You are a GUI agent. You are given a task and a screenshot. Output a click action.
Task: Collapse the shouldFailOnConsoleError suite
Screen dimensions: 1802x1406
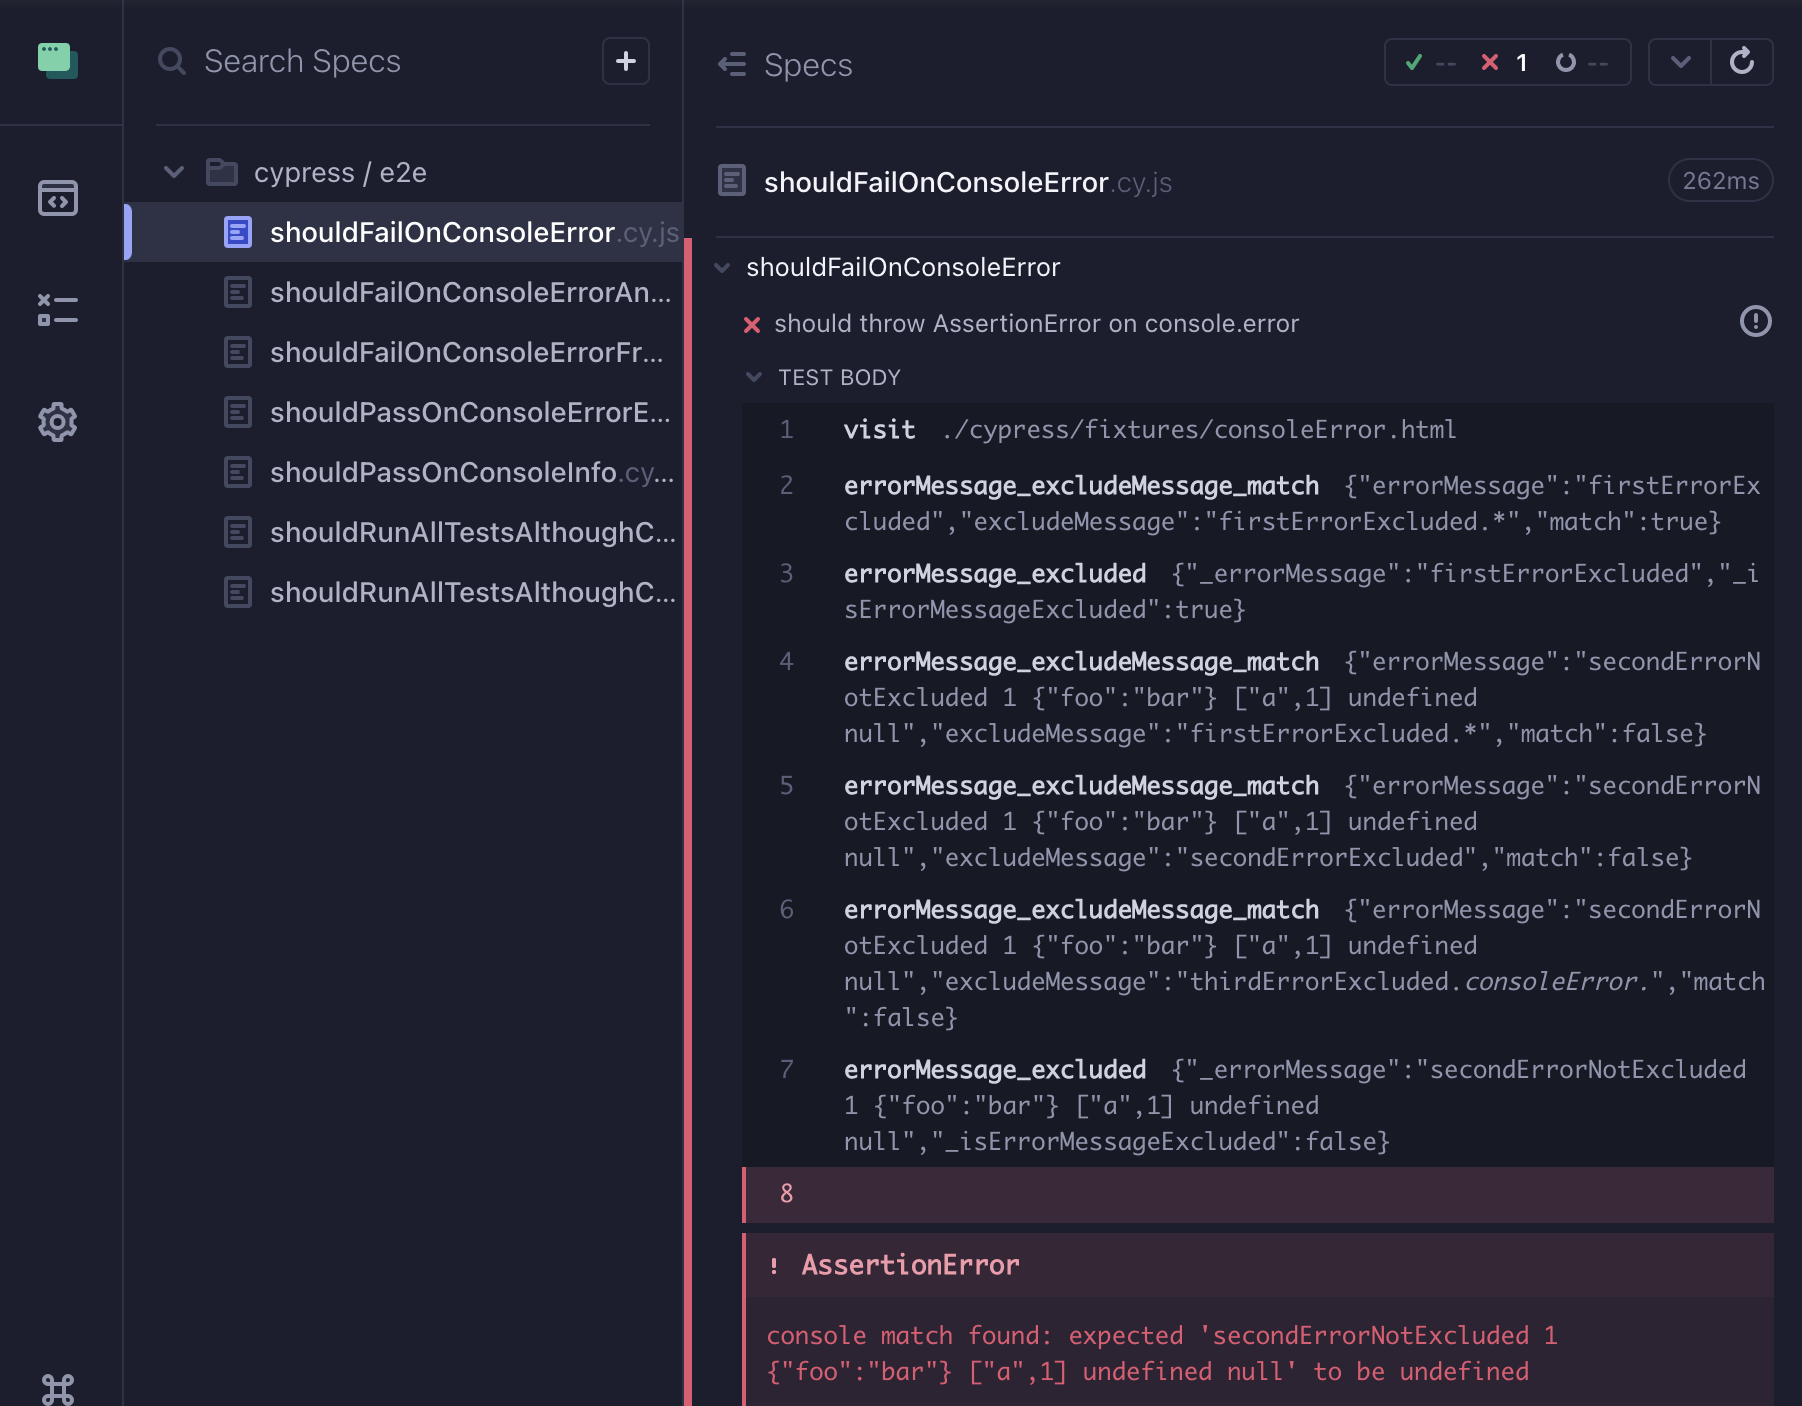(x=723, y=267)
